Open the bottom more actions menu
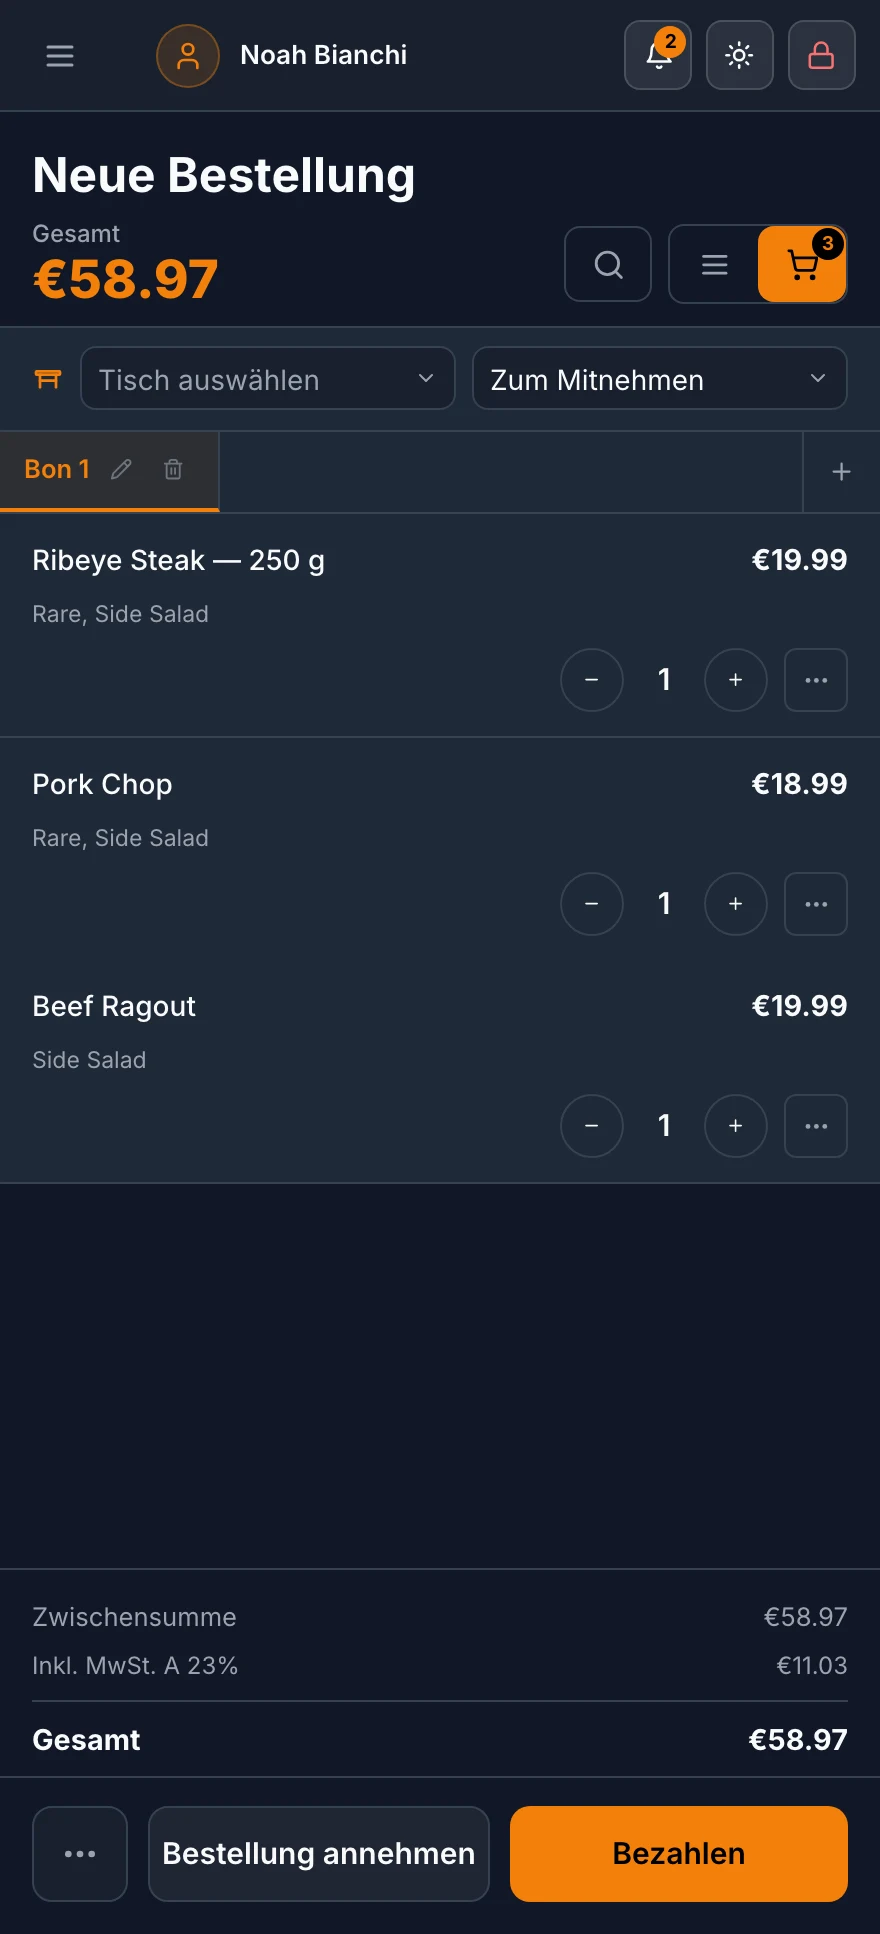Viewport: 880px width, 1934px height. [x=80, y=1854]
